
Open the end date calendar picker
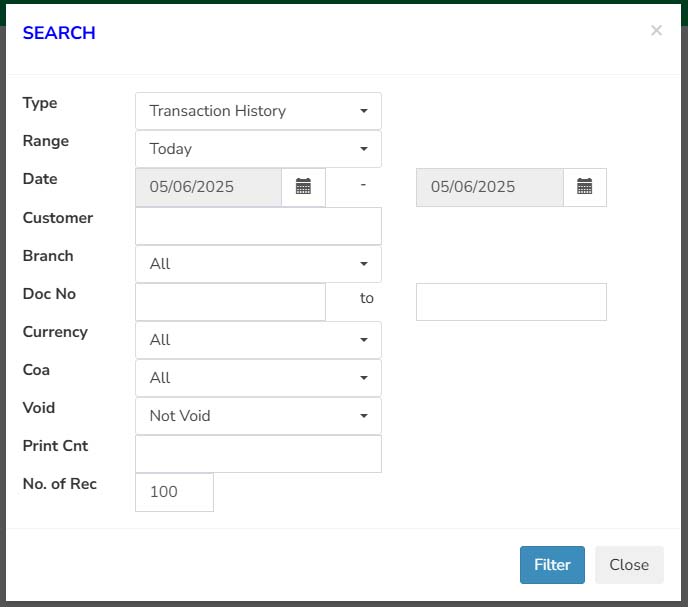[x=584, y=187]
